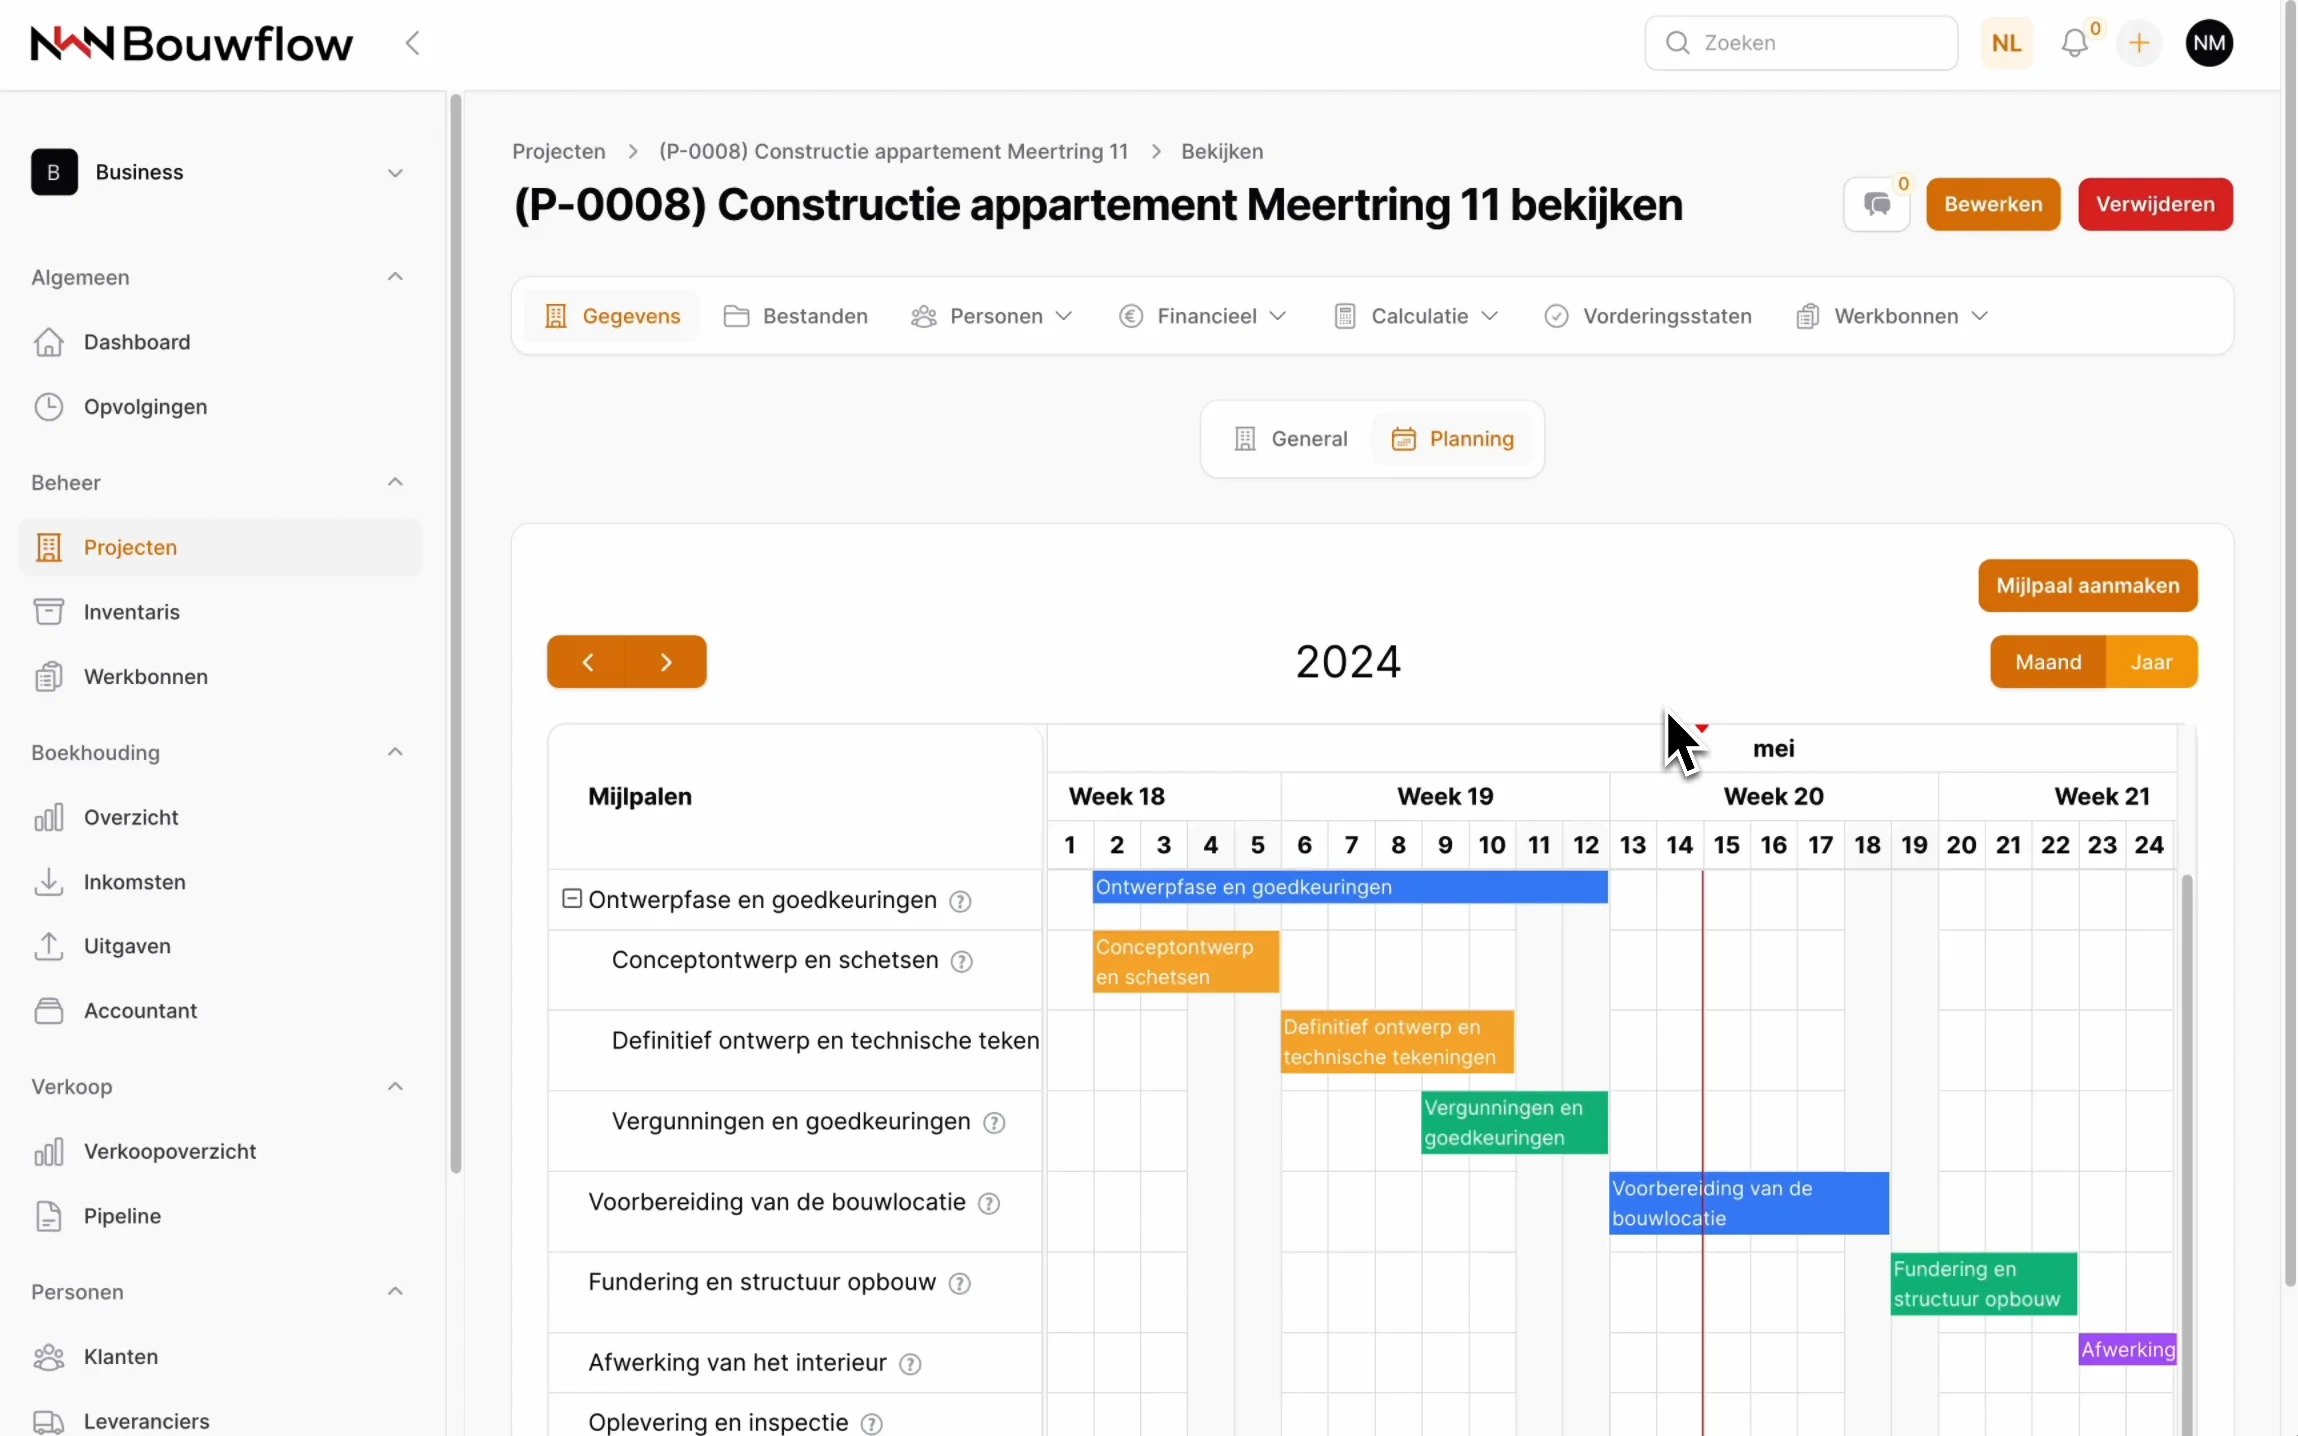Collapse the Ontwerpfase en goedkeuringen milestone
Viewport: 2298px width, 1436px height.
[571, 899]
